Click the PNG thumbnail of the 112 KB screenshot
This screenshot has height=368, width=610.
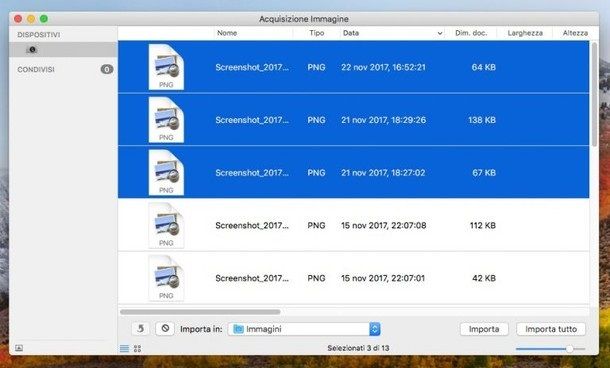click(x=166, y=225)
